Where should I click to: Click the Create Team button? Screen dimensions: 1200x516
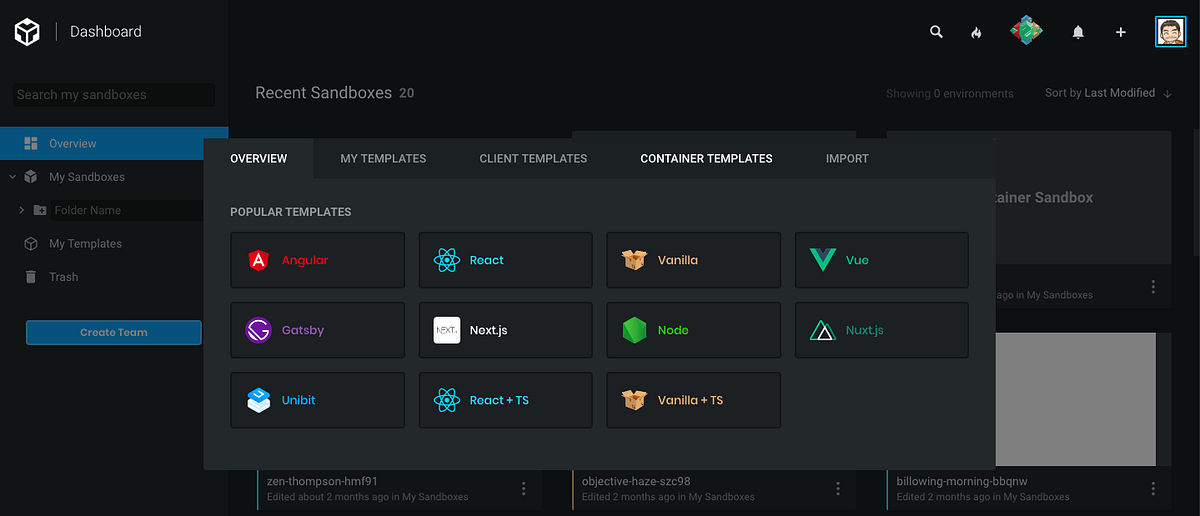[114, 332]
